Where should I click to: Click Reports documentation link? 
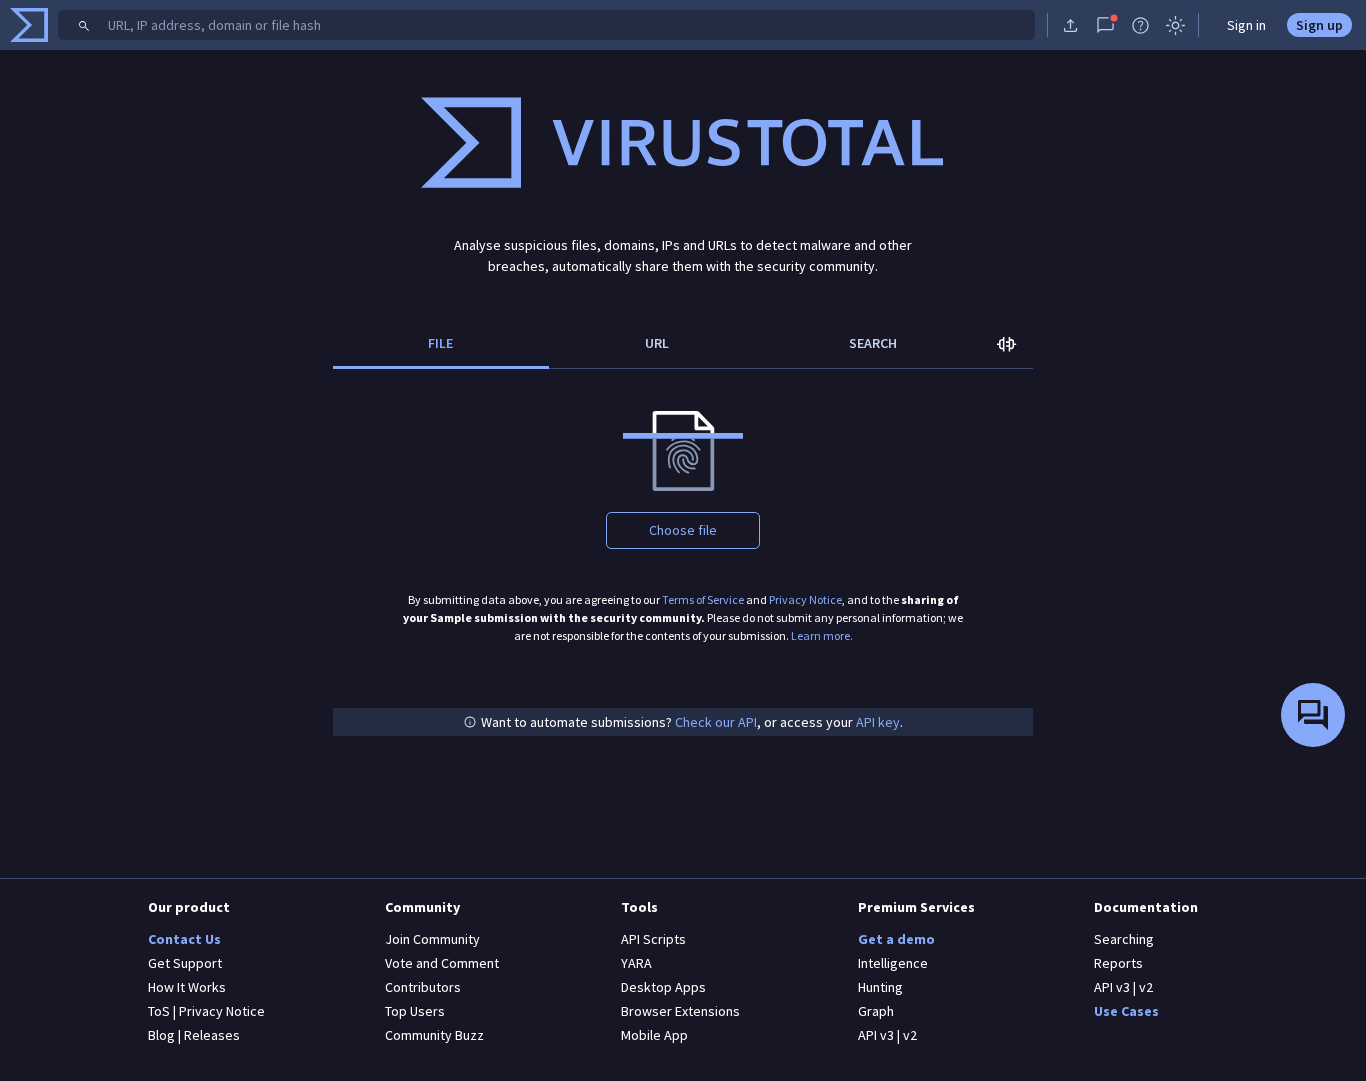[1118, 963]
